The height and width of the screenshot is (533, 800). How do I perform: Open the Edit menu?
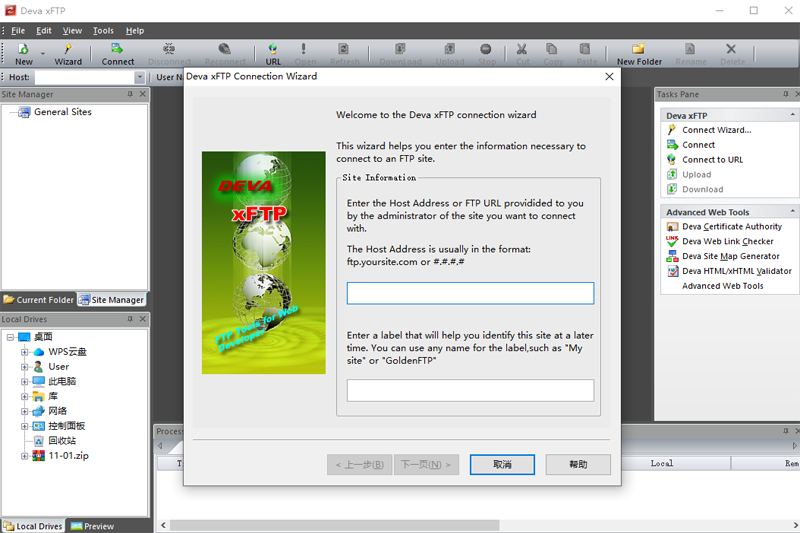coord(44,31)
